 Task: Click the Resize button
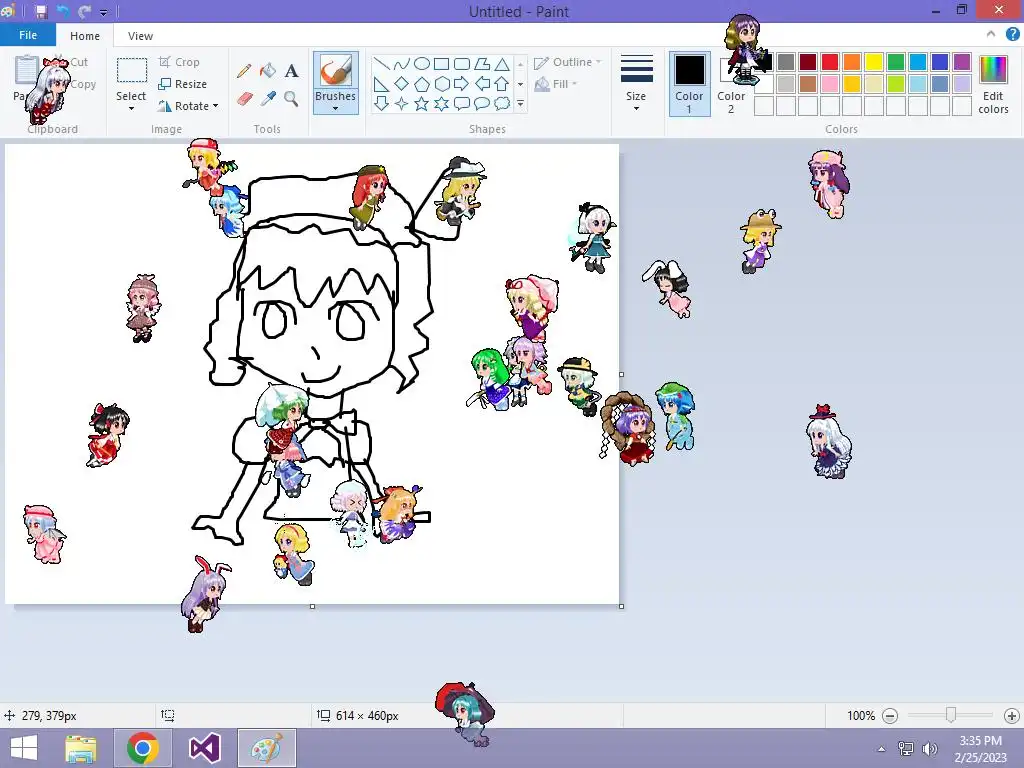(183, 84)
